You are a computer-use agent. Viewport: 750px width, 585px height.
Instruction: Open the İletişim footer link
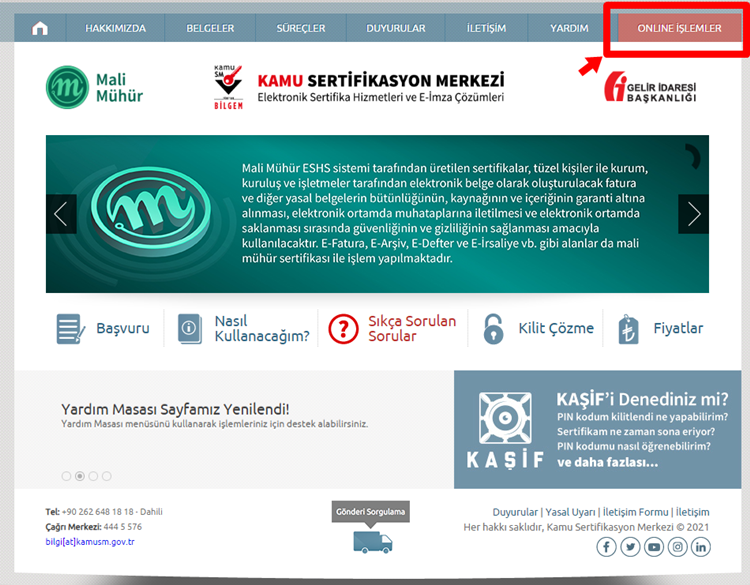pyautogui.click(x=693, y=512)
